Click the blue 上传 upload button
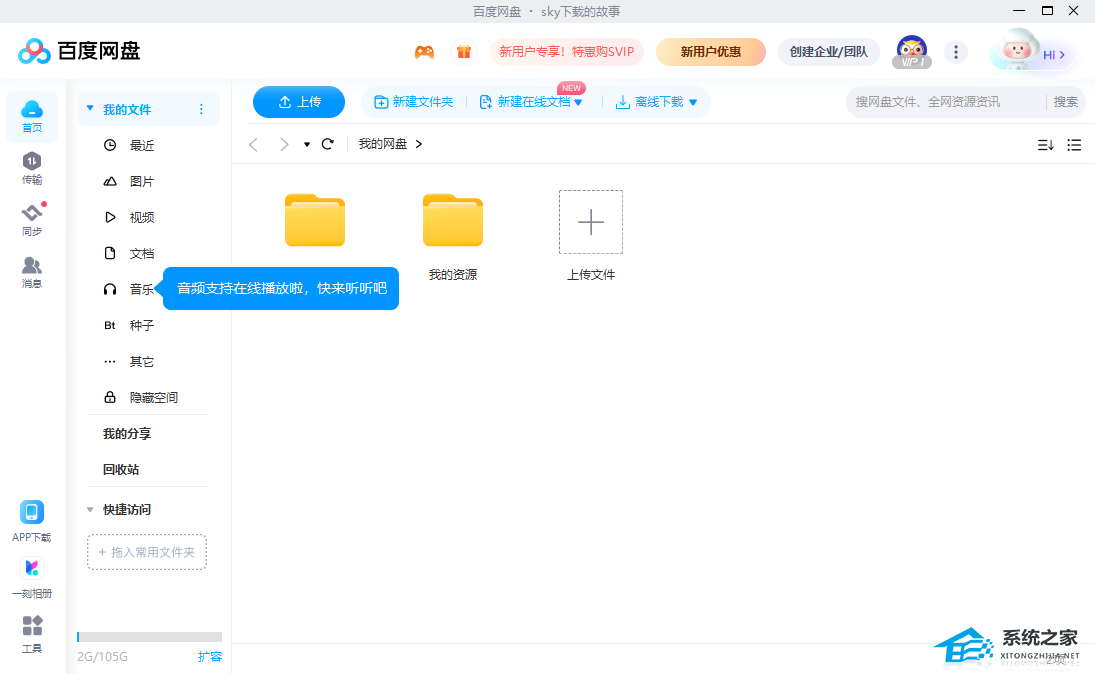 click(x=299, y=102)
